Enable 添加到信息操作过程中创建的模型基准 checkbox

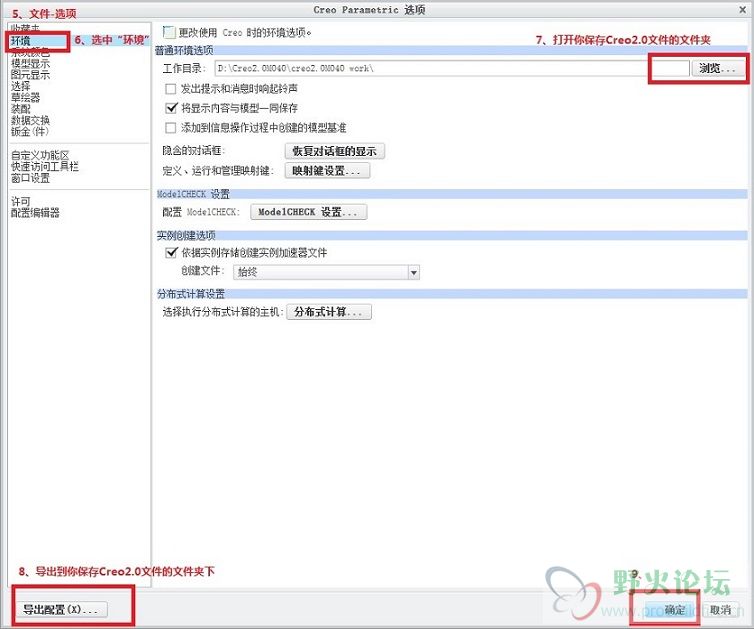(170, 128)
